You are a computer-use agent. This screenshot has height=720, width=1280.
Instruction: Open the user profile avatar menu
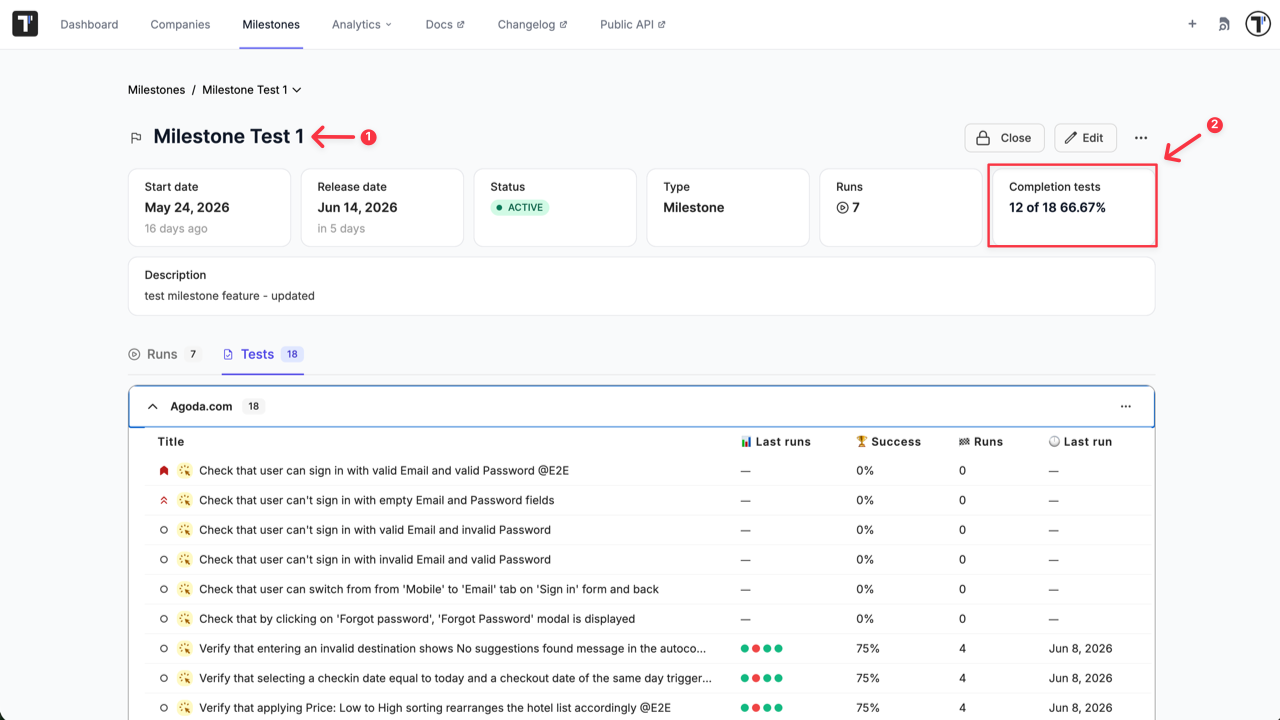coord(1257,24)
